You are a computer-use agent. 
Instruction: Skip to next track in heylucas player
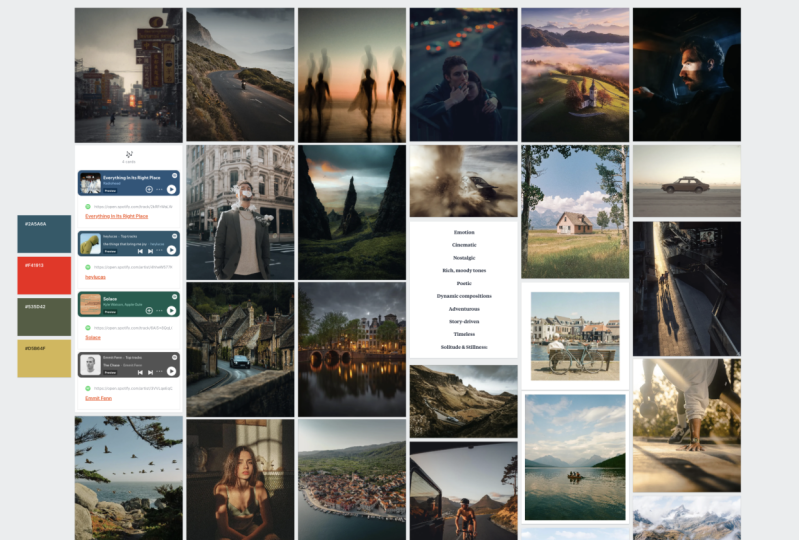point(150,251)
